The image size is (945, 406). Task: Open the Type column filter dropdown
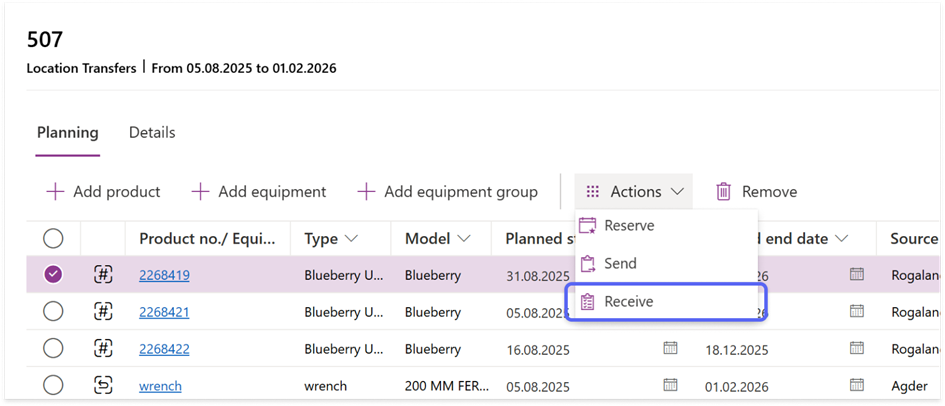pyautogui.click(x=351, y=239)
